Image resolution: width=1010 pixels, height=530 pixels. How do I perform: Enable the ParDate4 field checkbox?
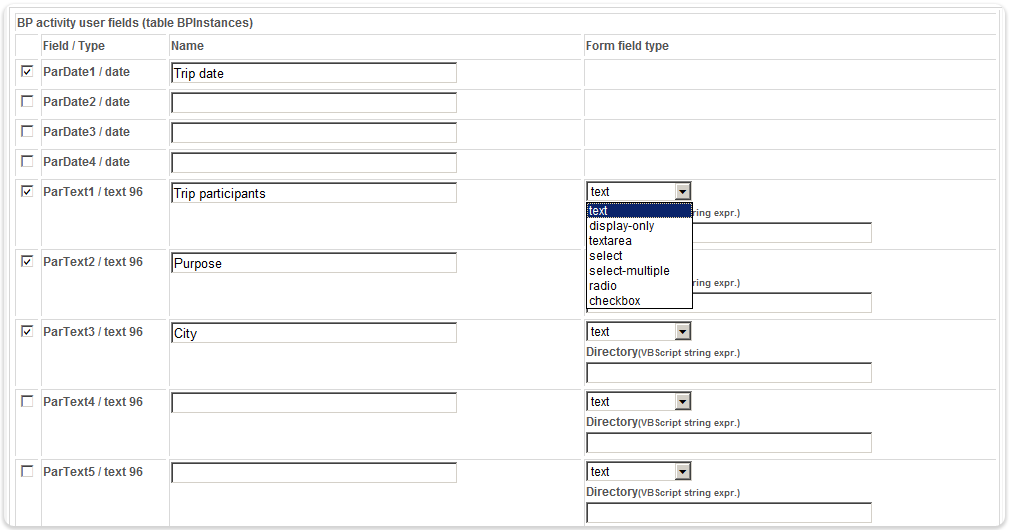pyautogui.click(x=27, y=161)
